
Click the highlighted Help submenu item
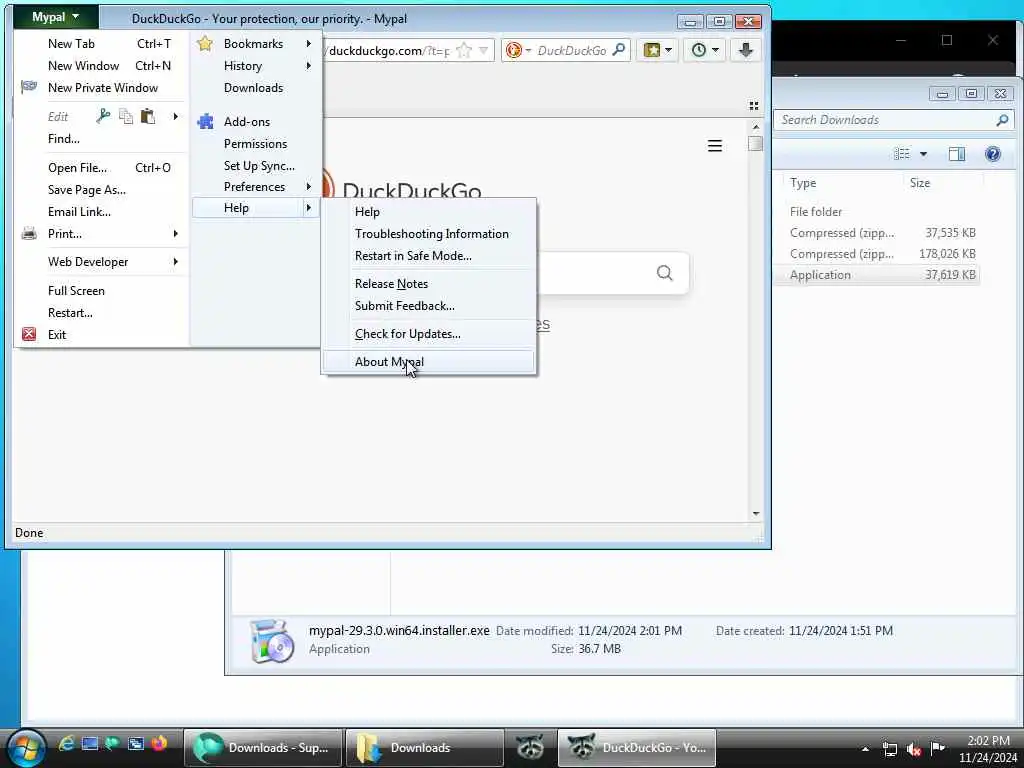pos(255,208)
